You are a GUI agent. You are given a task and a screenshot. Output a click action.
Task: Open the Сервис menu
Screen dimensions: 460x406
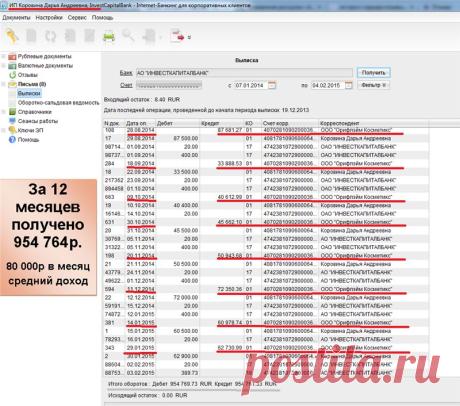77,18
